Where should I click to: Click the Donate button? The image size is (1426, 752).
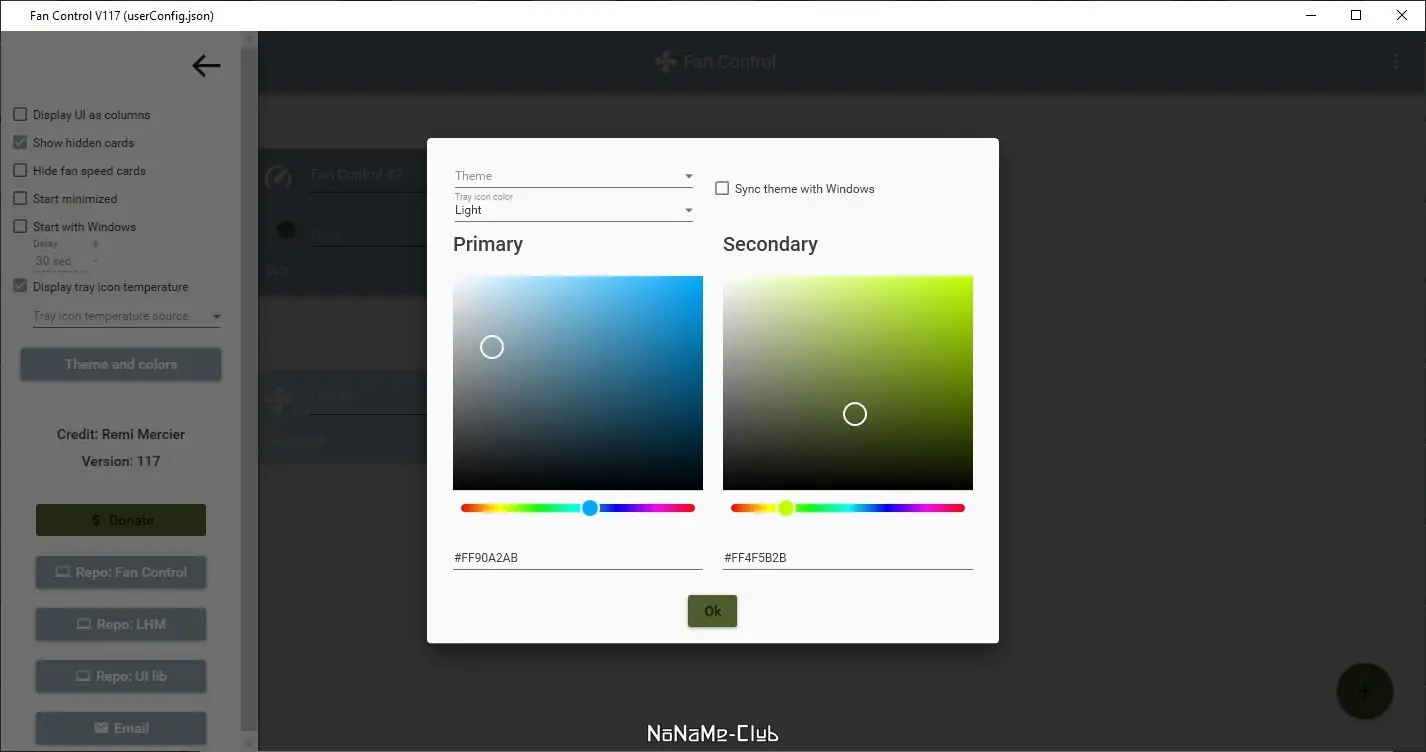click(x=121, y=520)
